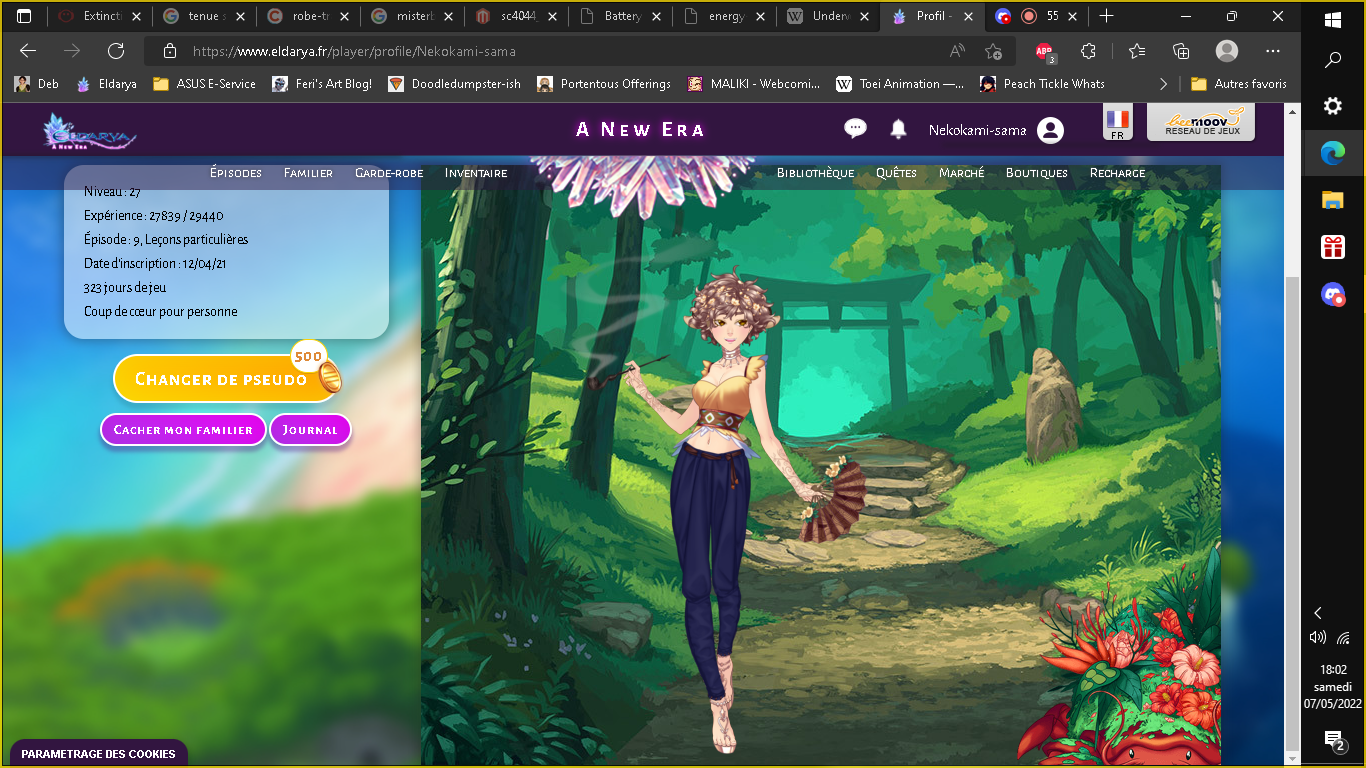
Task: Add this page to favorites with star icon
Action: [x=993, y=51]
